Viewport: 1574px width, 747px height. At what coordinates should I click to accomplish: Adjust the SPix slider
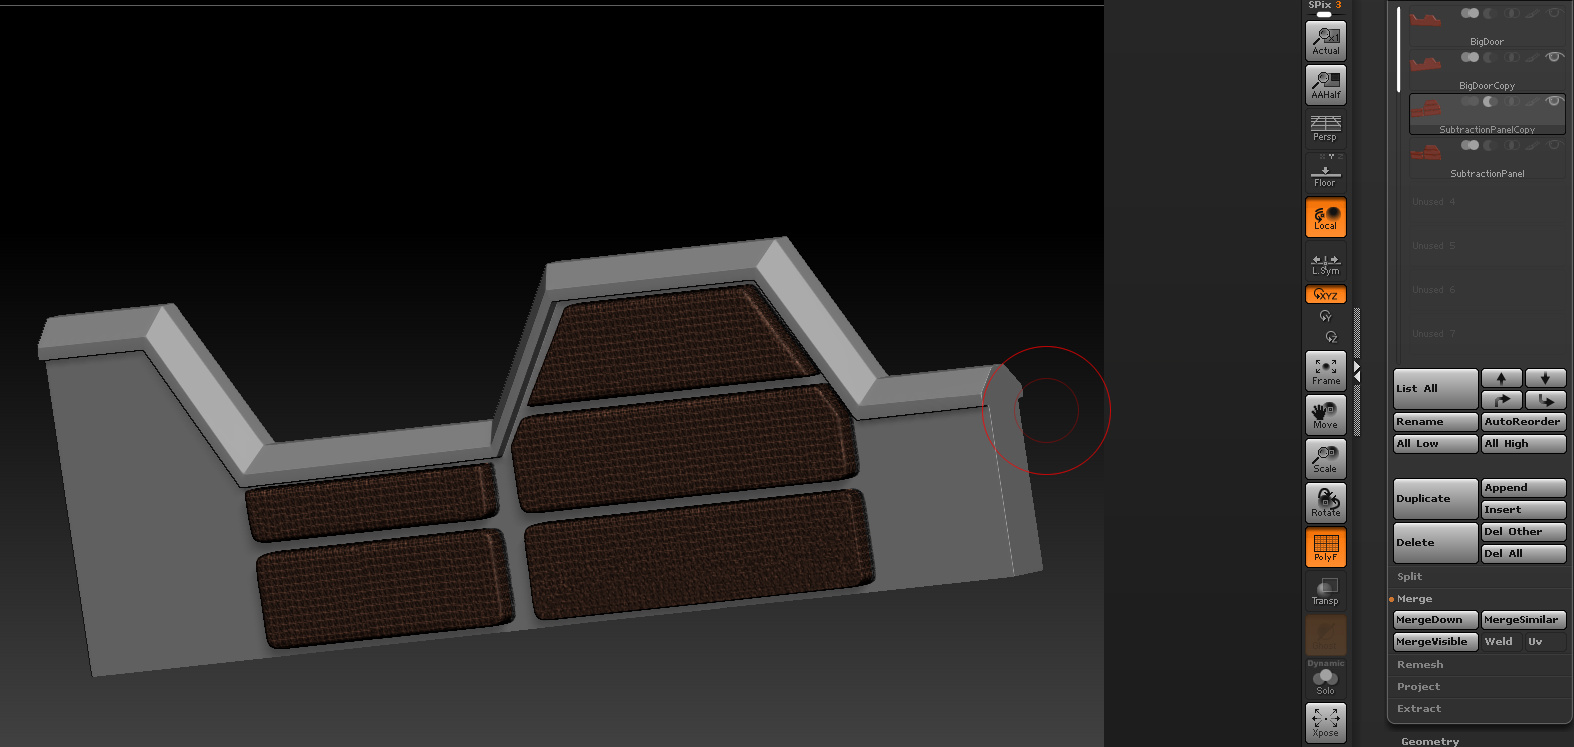1325,9
